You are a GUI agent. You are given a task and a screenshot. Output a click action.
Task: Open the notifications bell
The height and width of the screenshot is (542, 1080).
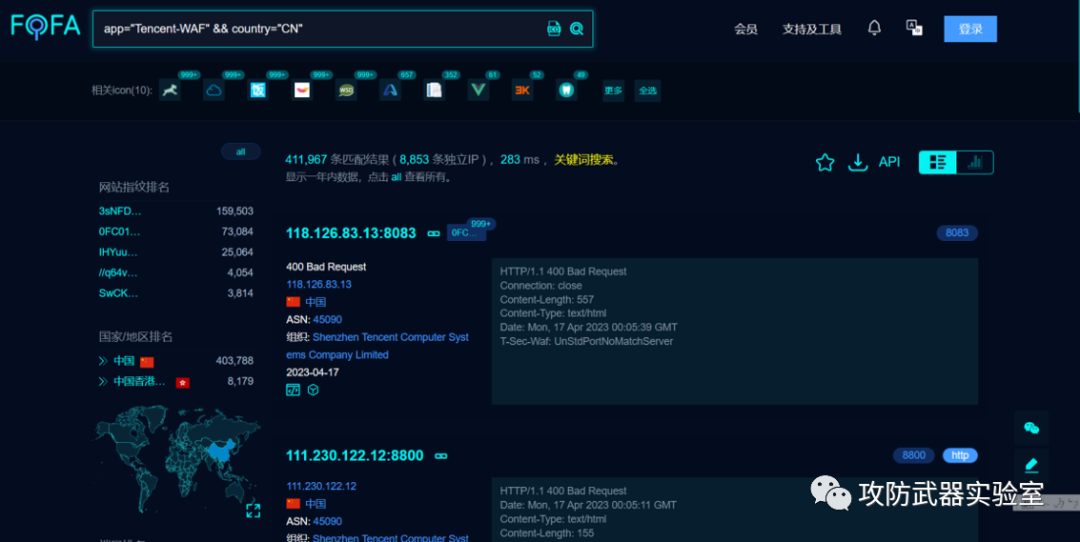(874, 28)
